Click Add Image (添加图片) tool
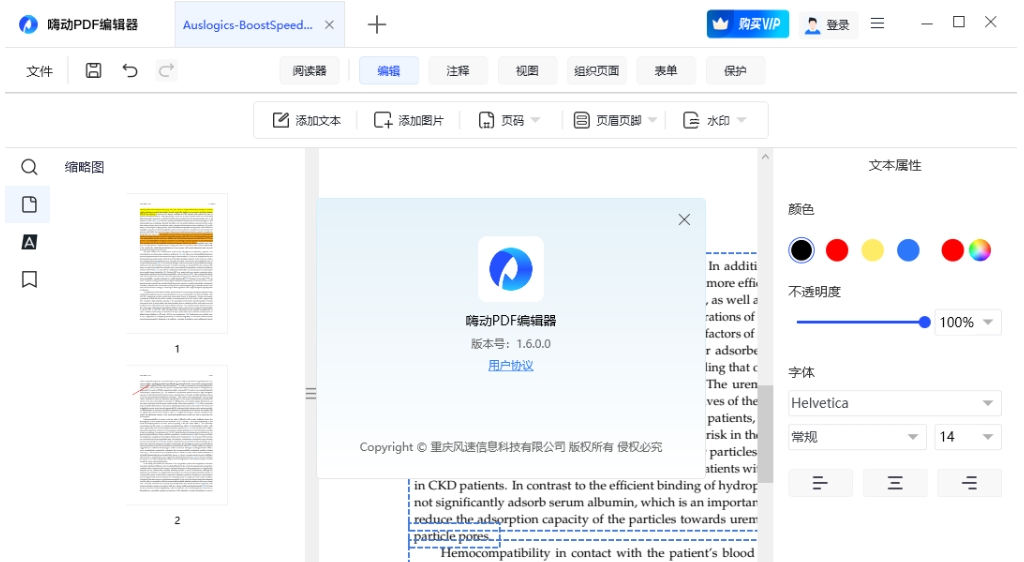 point(408,120)
